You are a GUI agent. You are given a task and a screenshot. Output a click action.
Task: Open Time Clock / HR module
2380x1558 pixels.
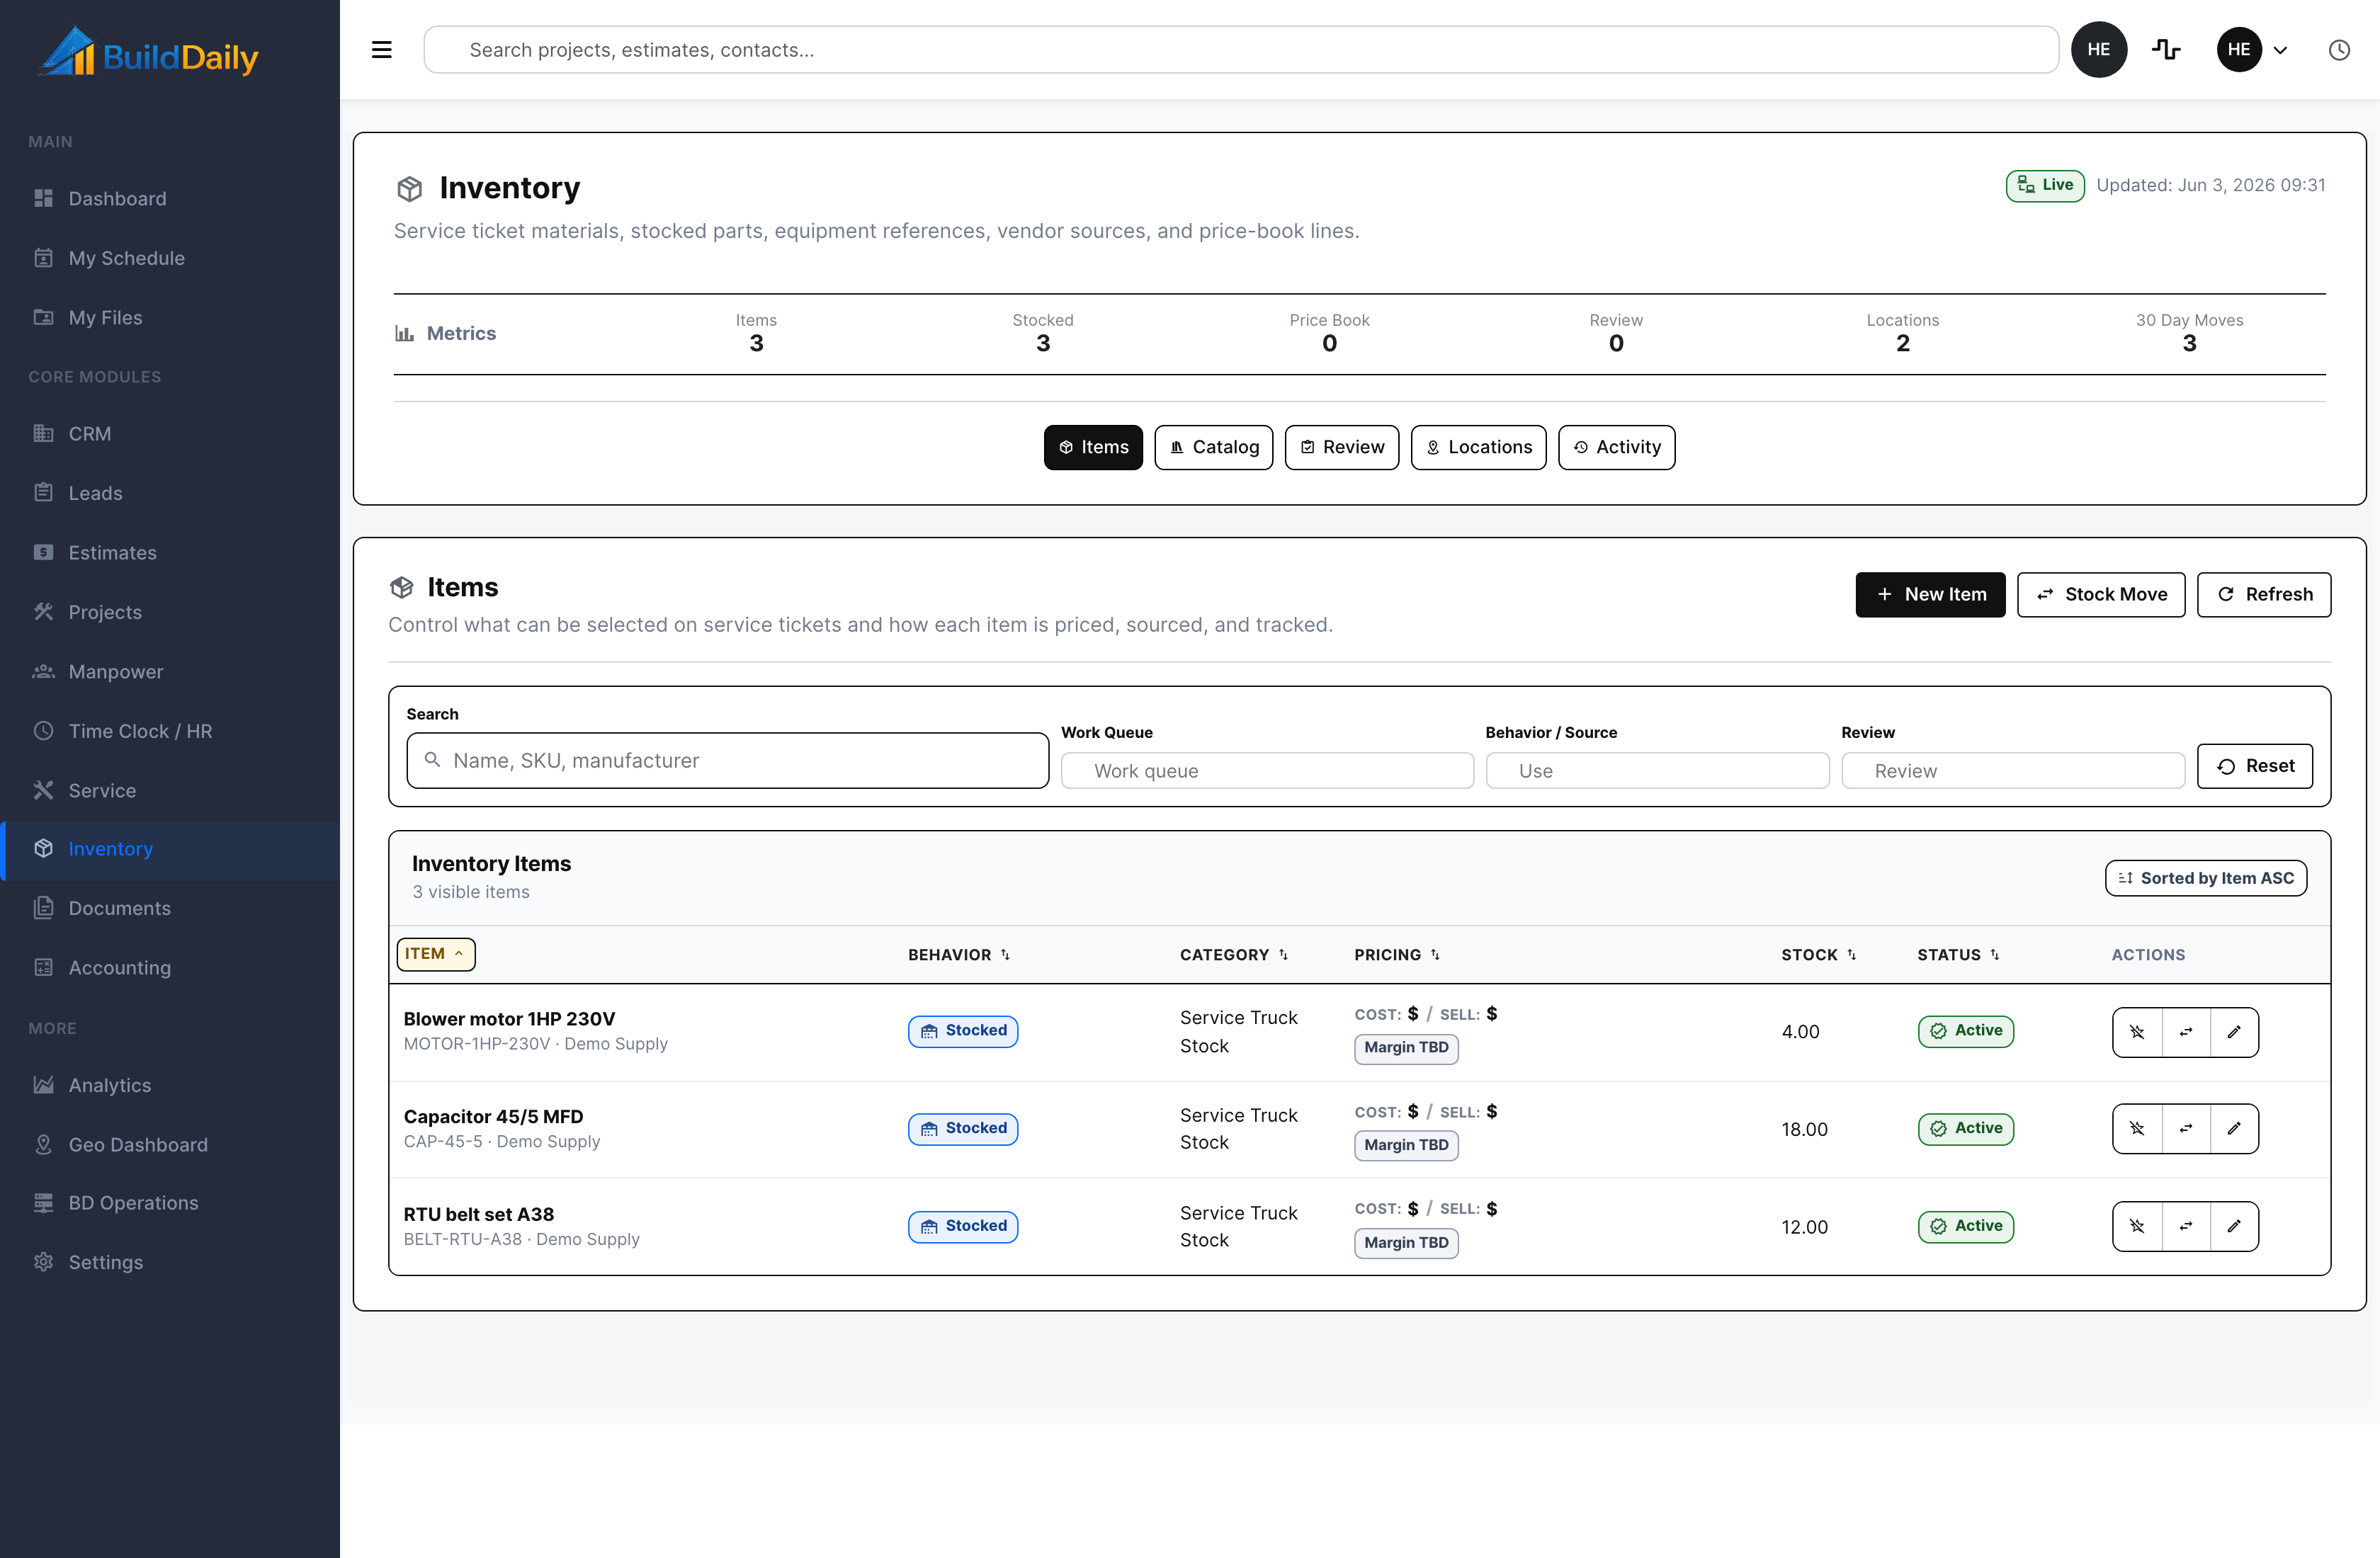[x=170, y=731]
